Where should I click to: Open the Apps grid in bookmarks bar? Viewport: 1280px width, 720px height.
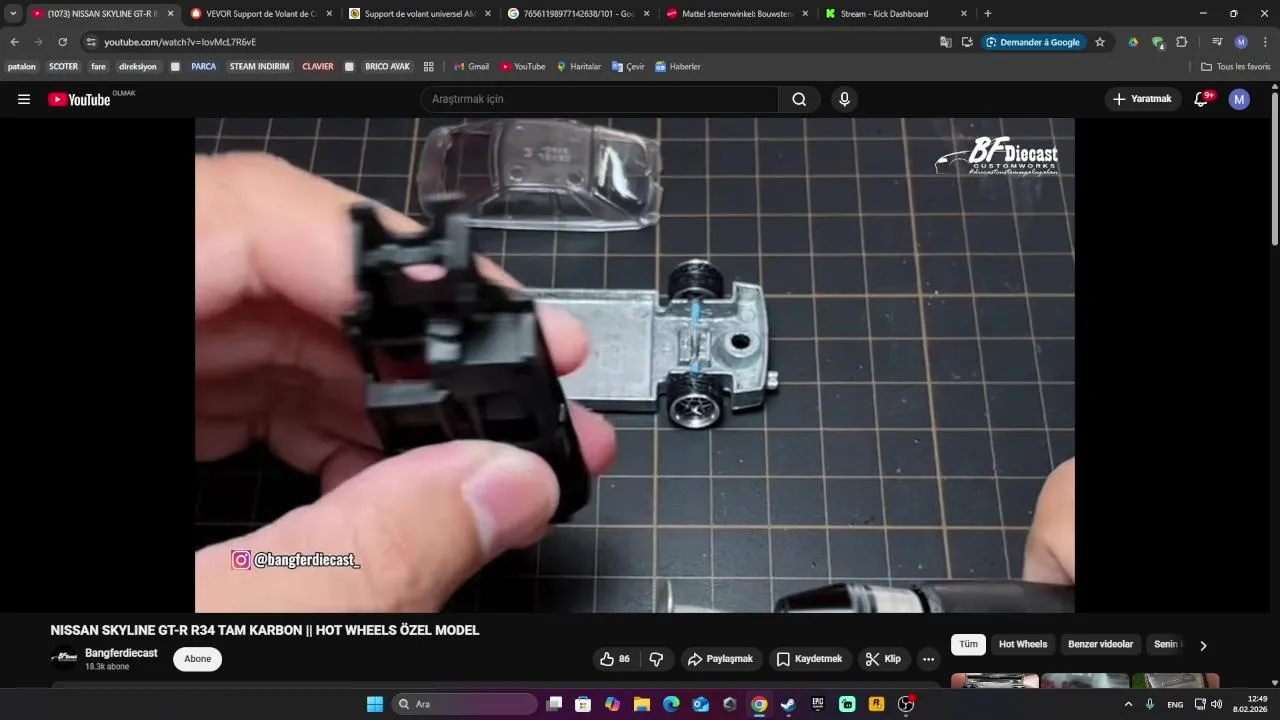pyautogui.click(x=429, y=67)
